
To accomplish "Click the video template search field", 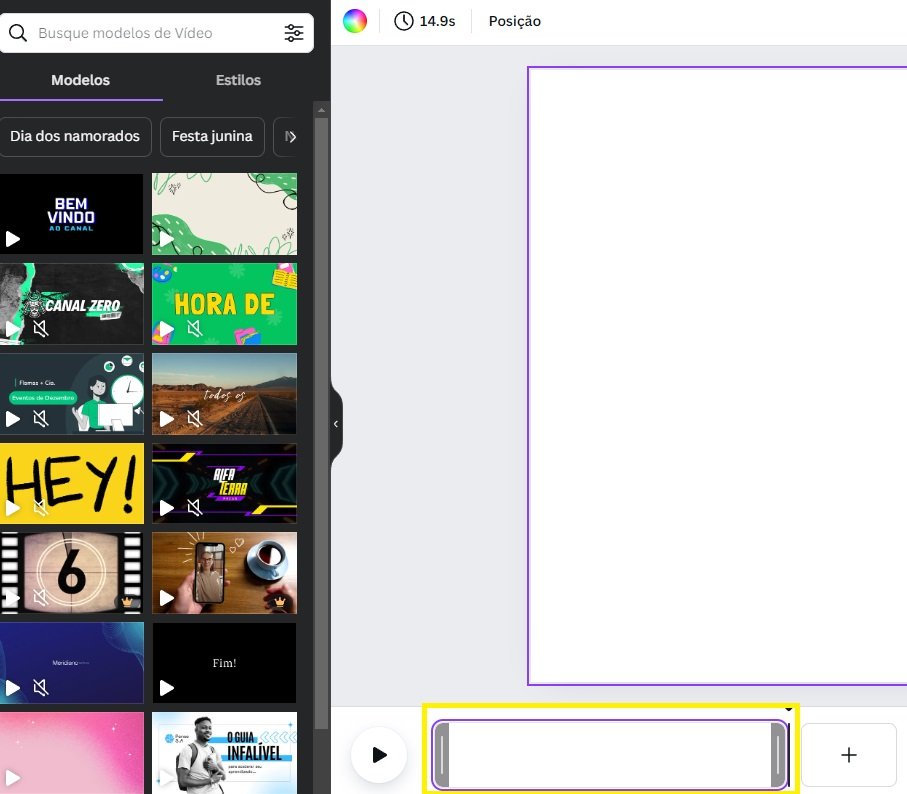I will [x=150, y=32].
